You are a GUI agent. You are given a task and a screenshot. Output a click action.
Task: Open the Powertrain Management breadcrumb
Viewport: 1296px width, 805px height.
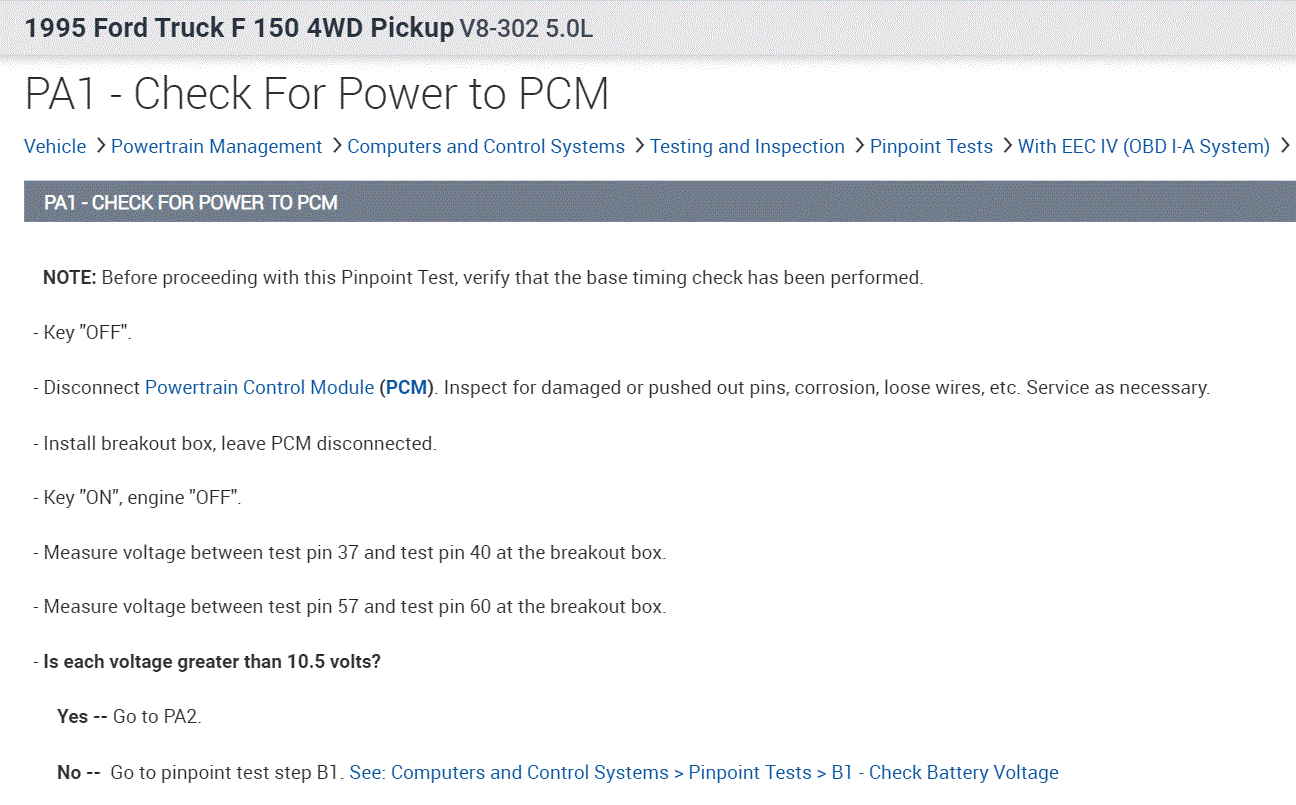point(216,147)
